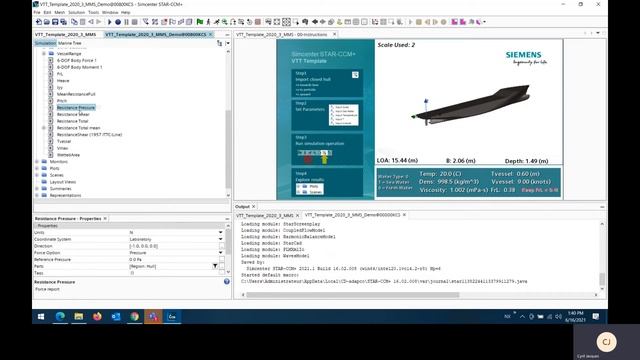
Task: Click the four-corner fit view toolbar icon
Action: (x=277, y=22)
